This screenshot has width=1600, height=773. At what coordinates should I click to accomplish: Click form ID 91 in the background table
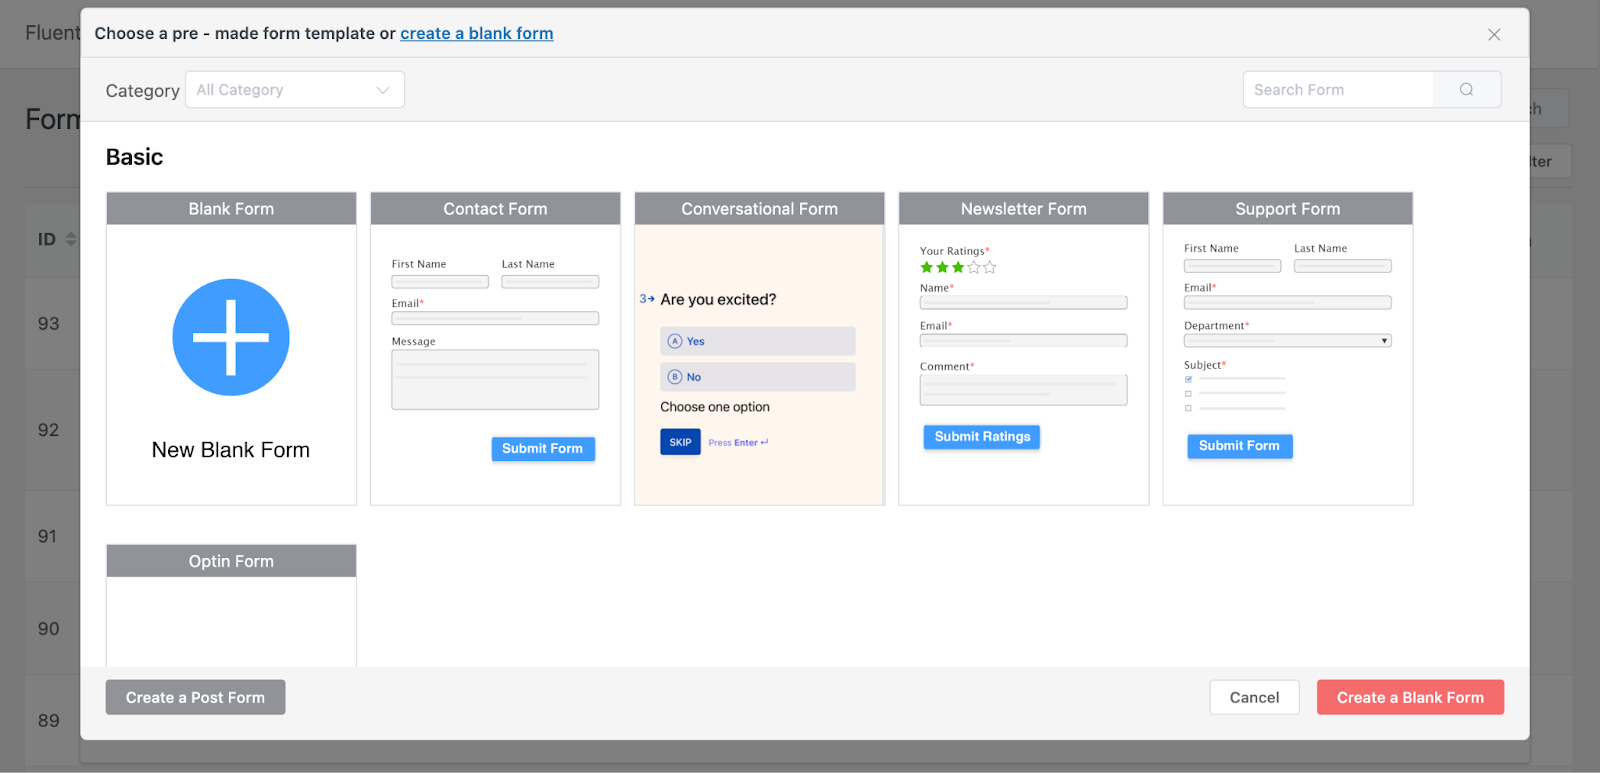coord(48,536)
